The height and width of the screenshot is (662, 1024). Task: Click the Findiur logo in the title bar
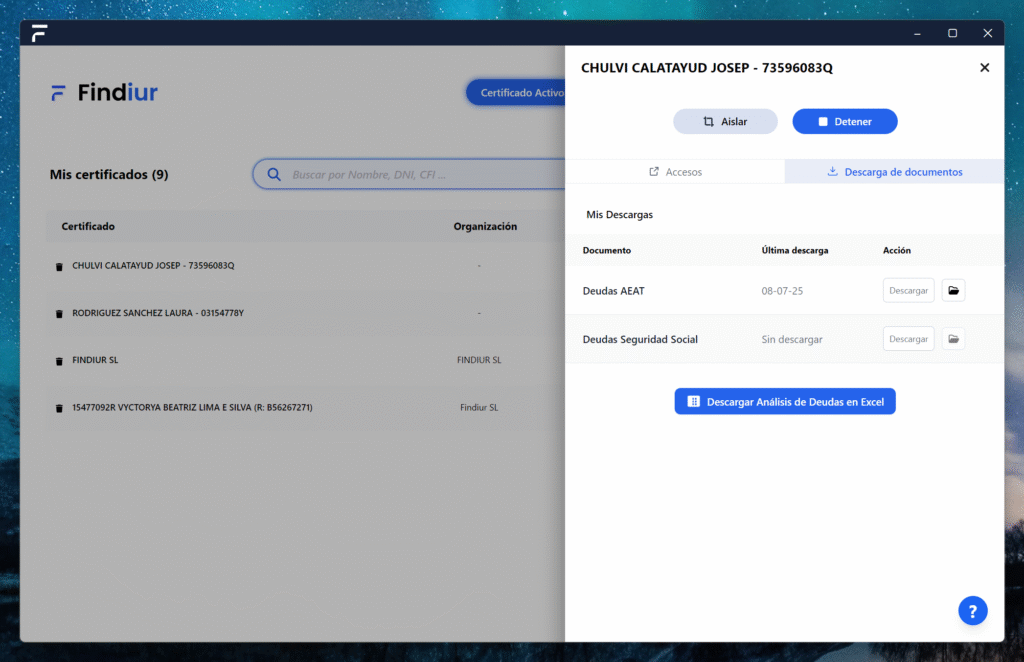pyautogui.click(x=39, y=33)
